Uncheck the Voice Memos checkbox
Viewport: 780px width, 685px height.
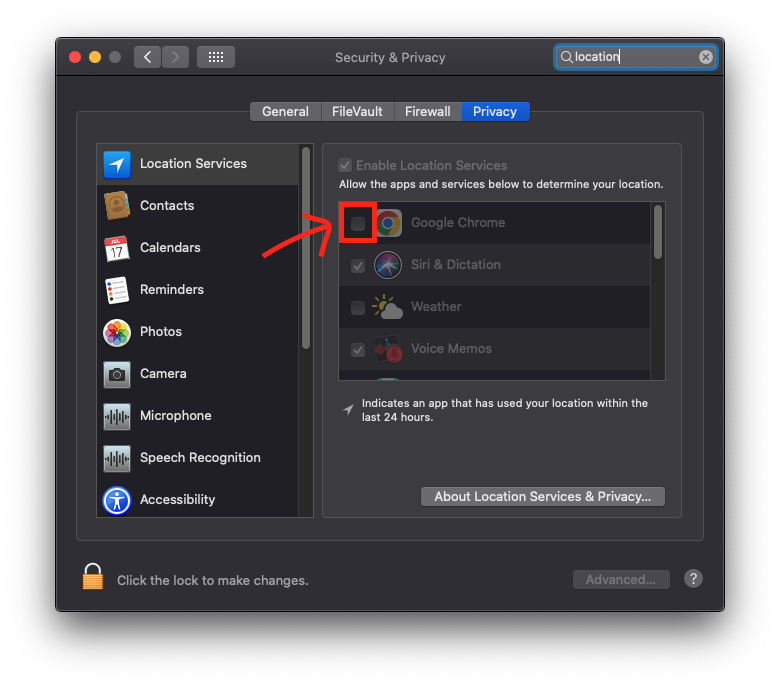point(358,350)
